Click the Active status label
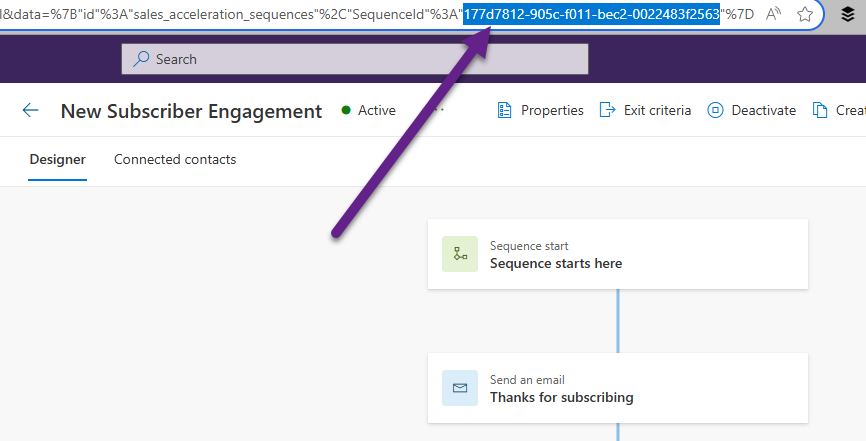This screenshot has height=441, width=866. pos(376,111)
